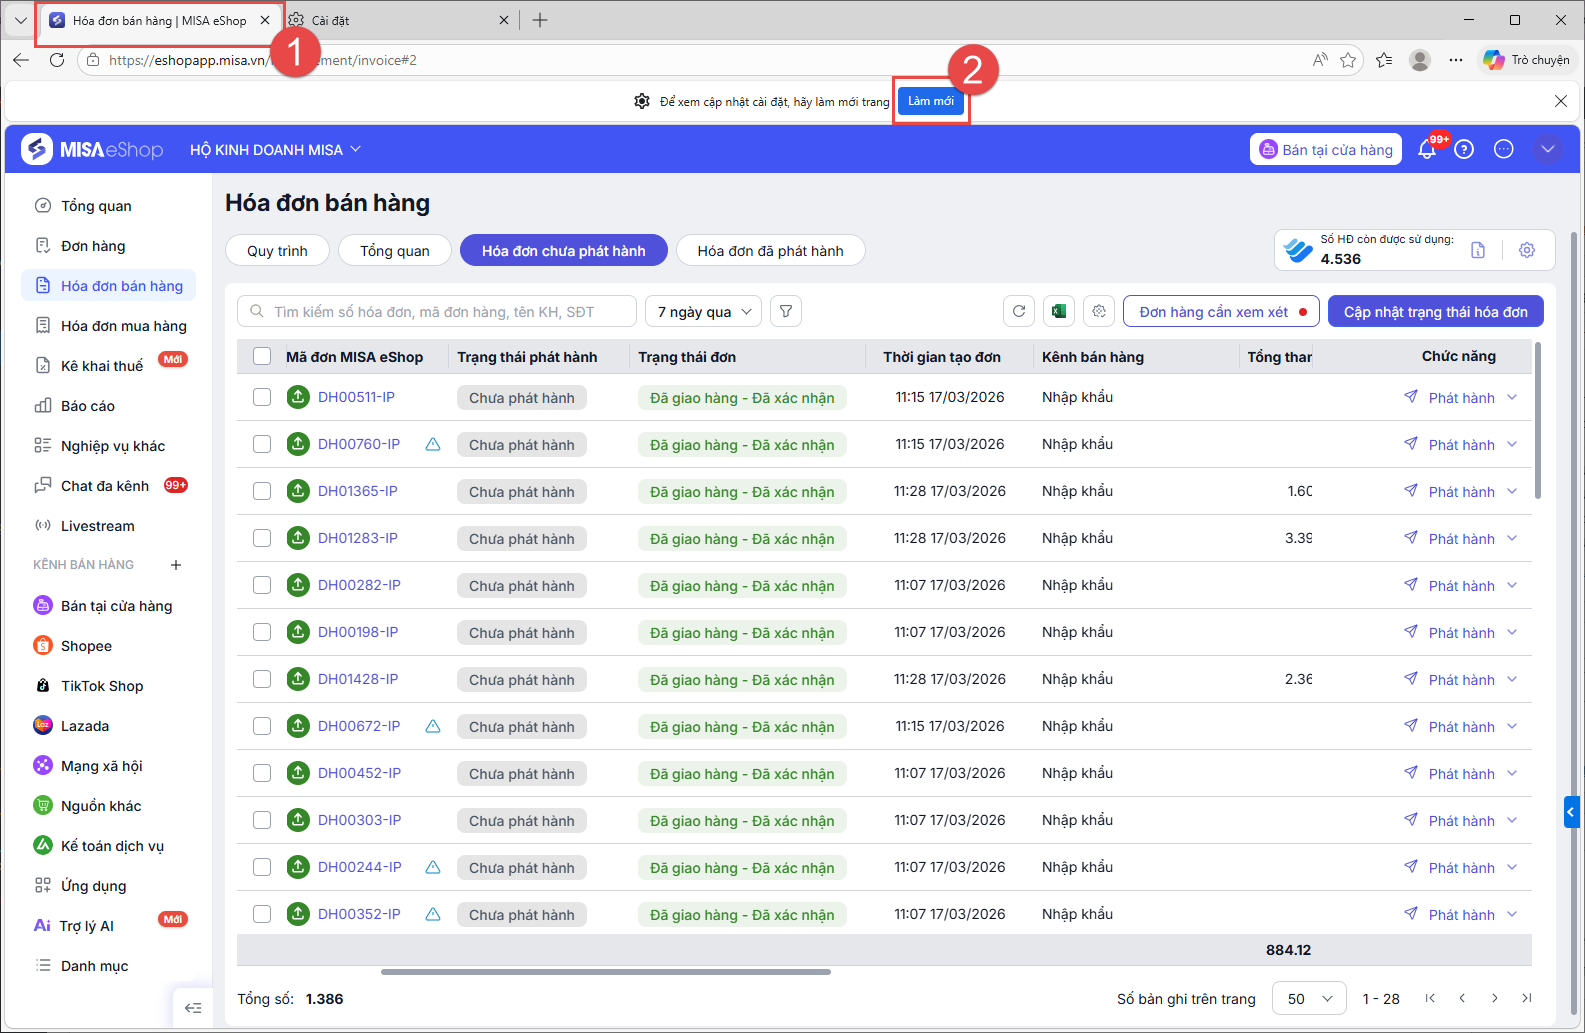Click the Excel export icon
Viewport: 1585px width, 1033px height.
(x=1059, y=311)
